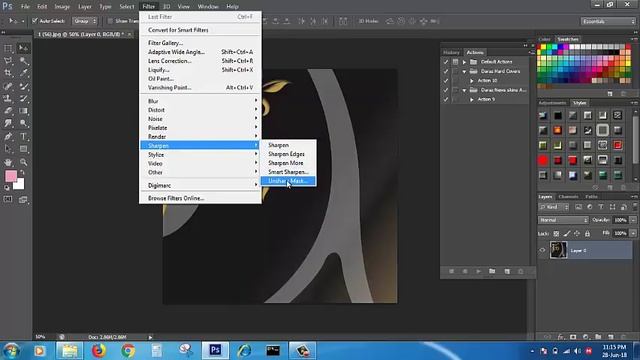This screenshot has width=640, height=360.
Task: Open Photoshop from the Windows taskbar
Action: [215, 350]
